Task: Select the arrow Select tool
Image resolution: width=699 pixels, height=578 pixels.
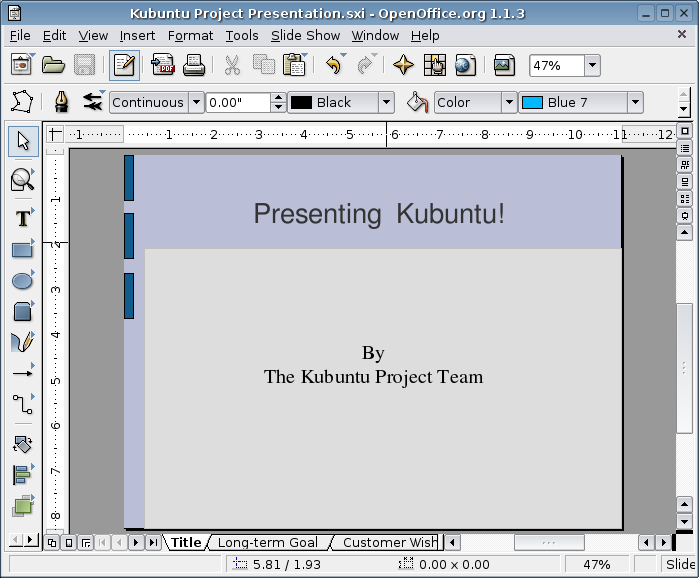Action: (23, 141)
